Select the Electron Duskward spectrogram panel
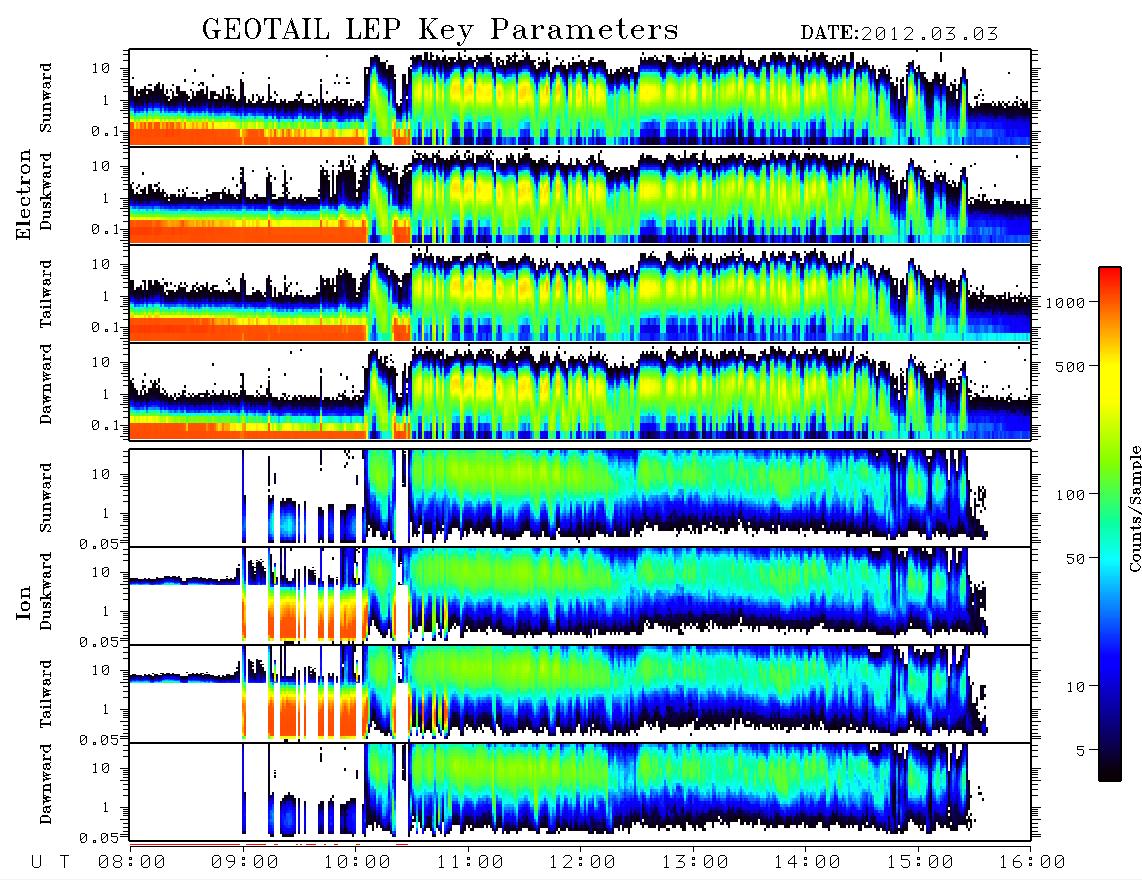Screen dimensions: 1142x880 [580, 195]
